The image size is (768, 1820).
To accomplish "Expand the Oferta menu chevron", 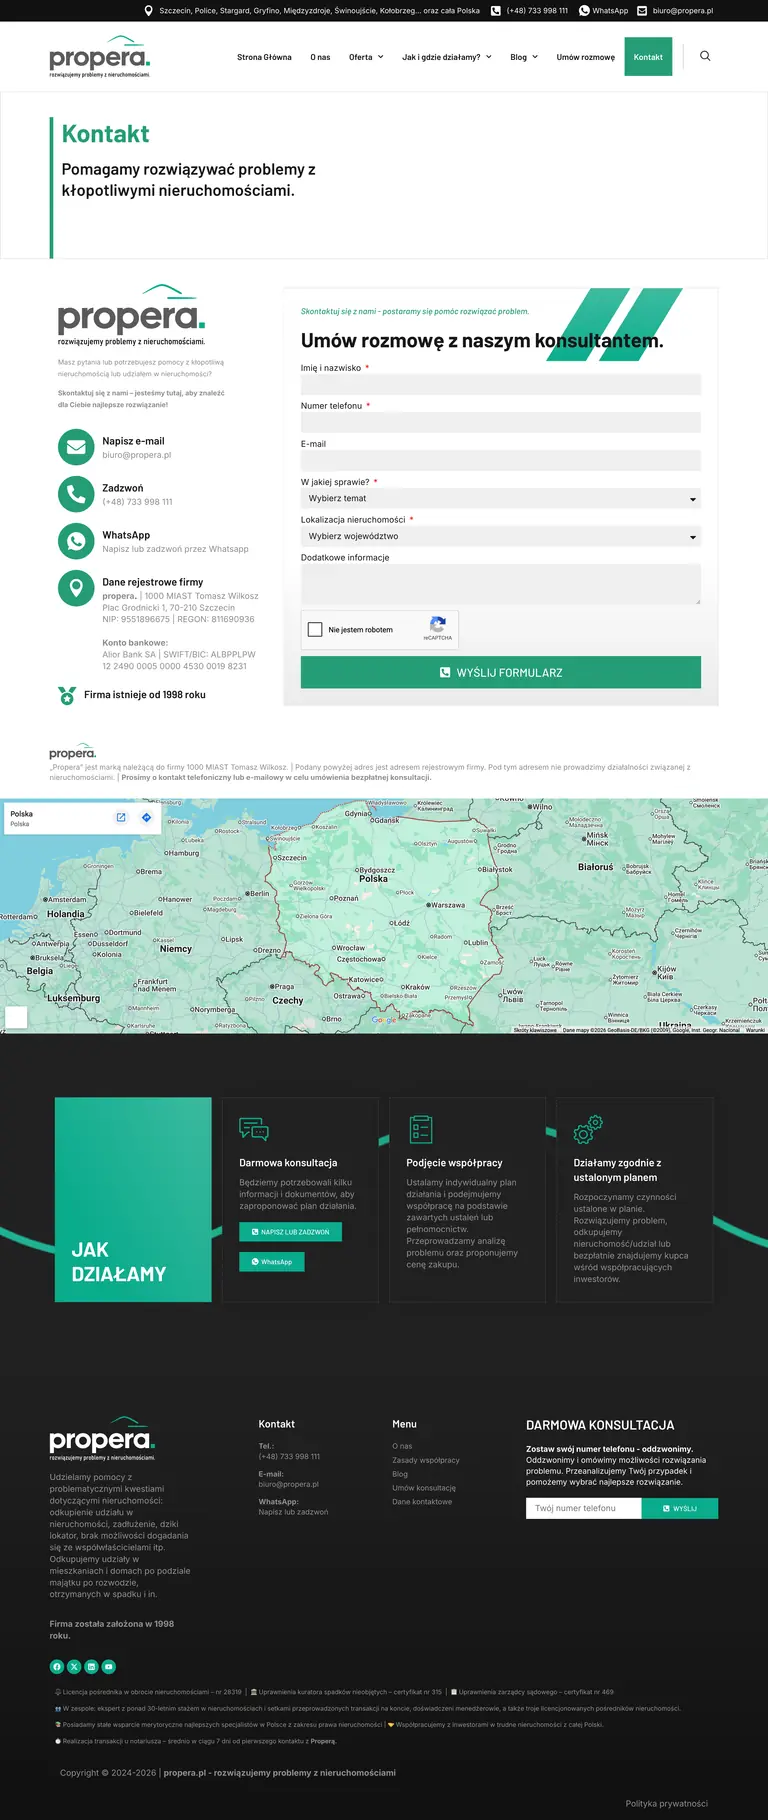I will 380,57.
